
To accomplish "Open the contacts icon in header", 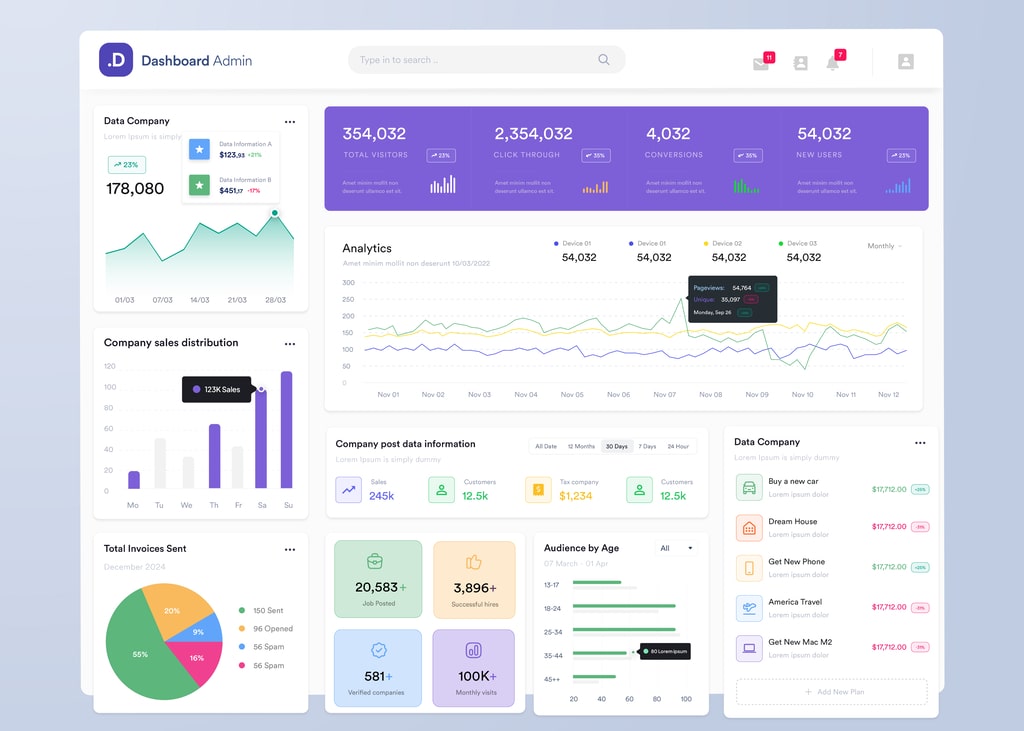I will (800, 63).
